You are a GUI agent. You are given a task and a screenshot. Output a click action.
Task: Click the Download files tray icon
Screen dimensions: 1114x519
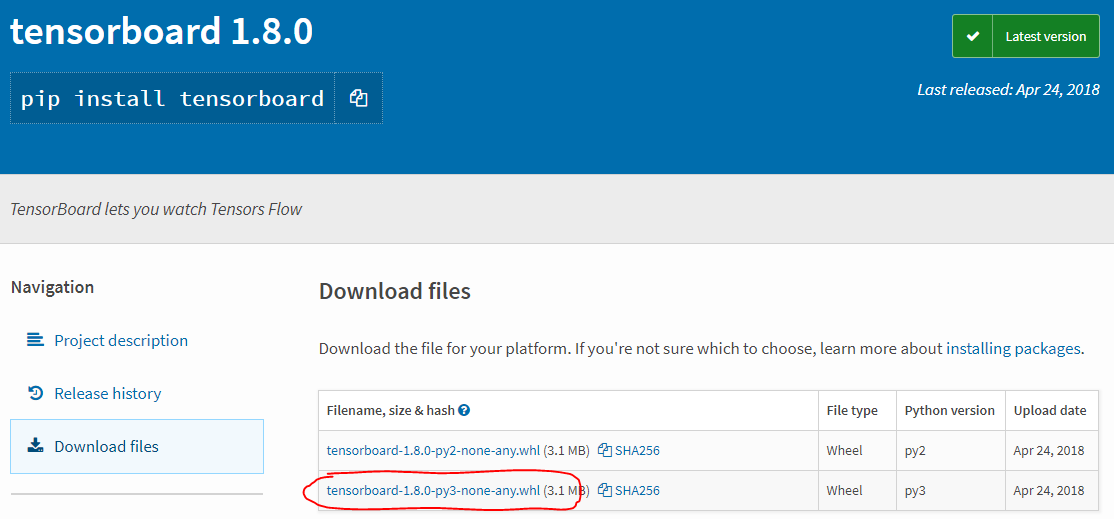[36, 446]
